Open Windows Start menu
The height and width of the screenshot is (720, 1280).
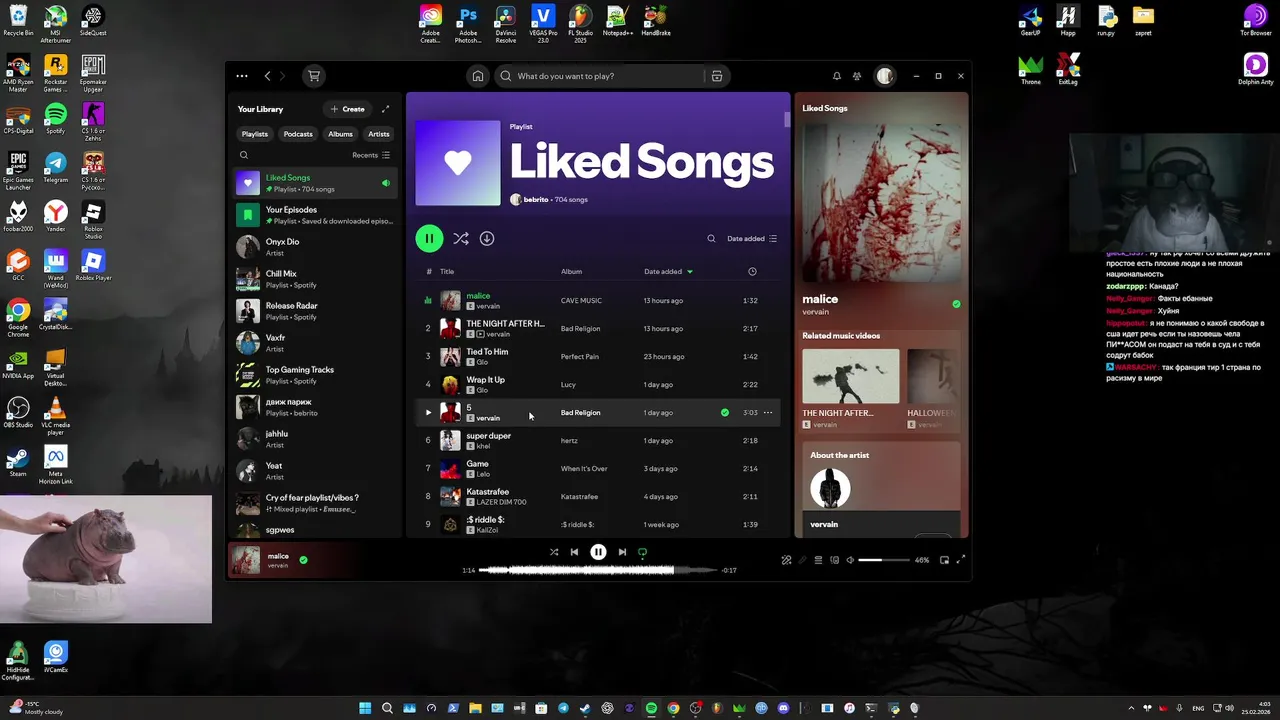coord(365,708)
